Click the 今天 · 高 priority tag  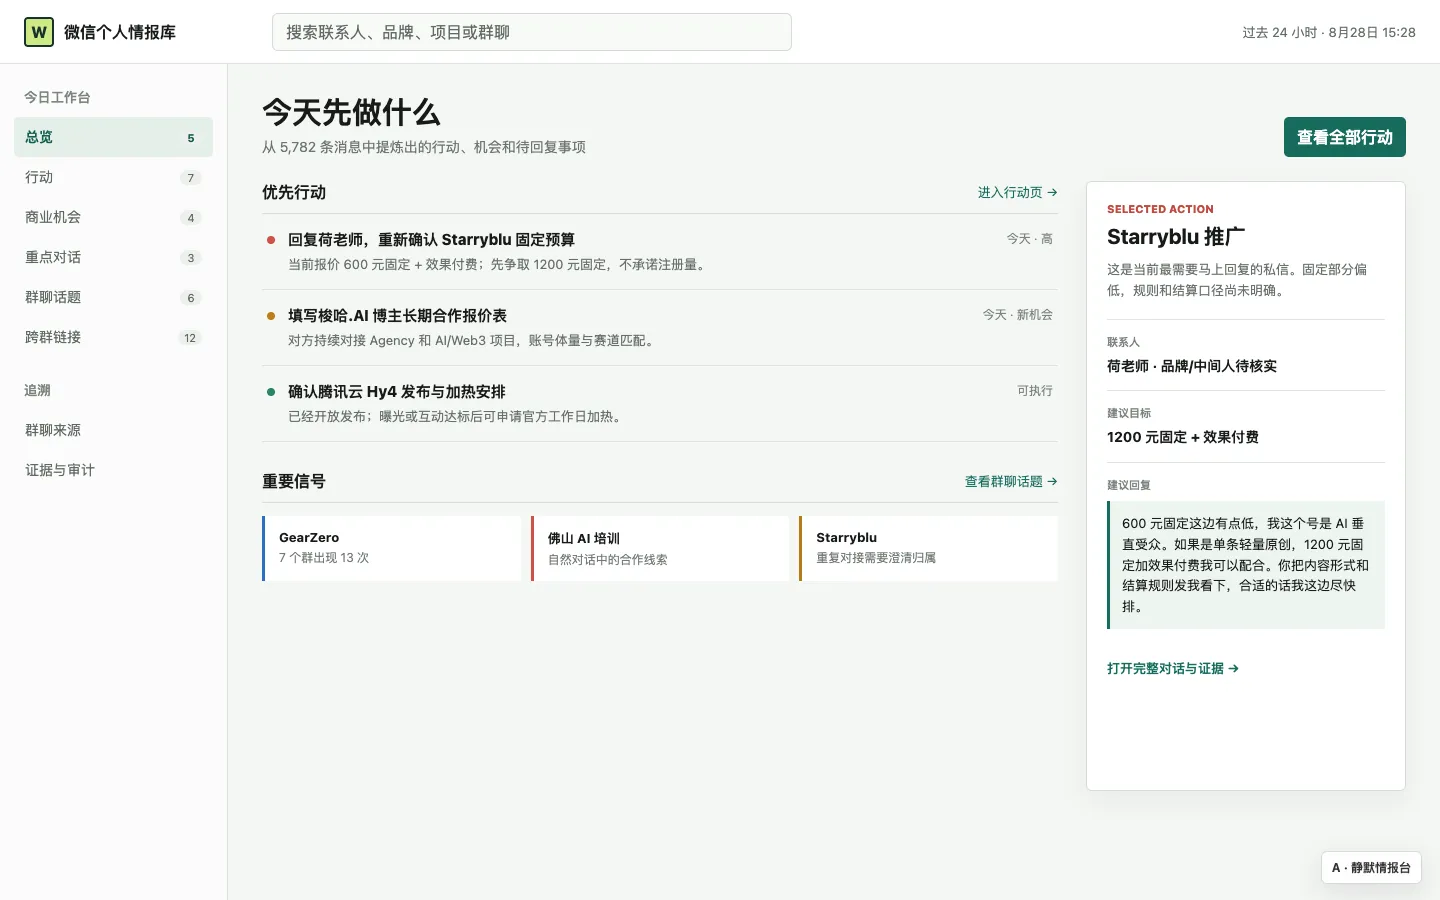coord(1029,239)
